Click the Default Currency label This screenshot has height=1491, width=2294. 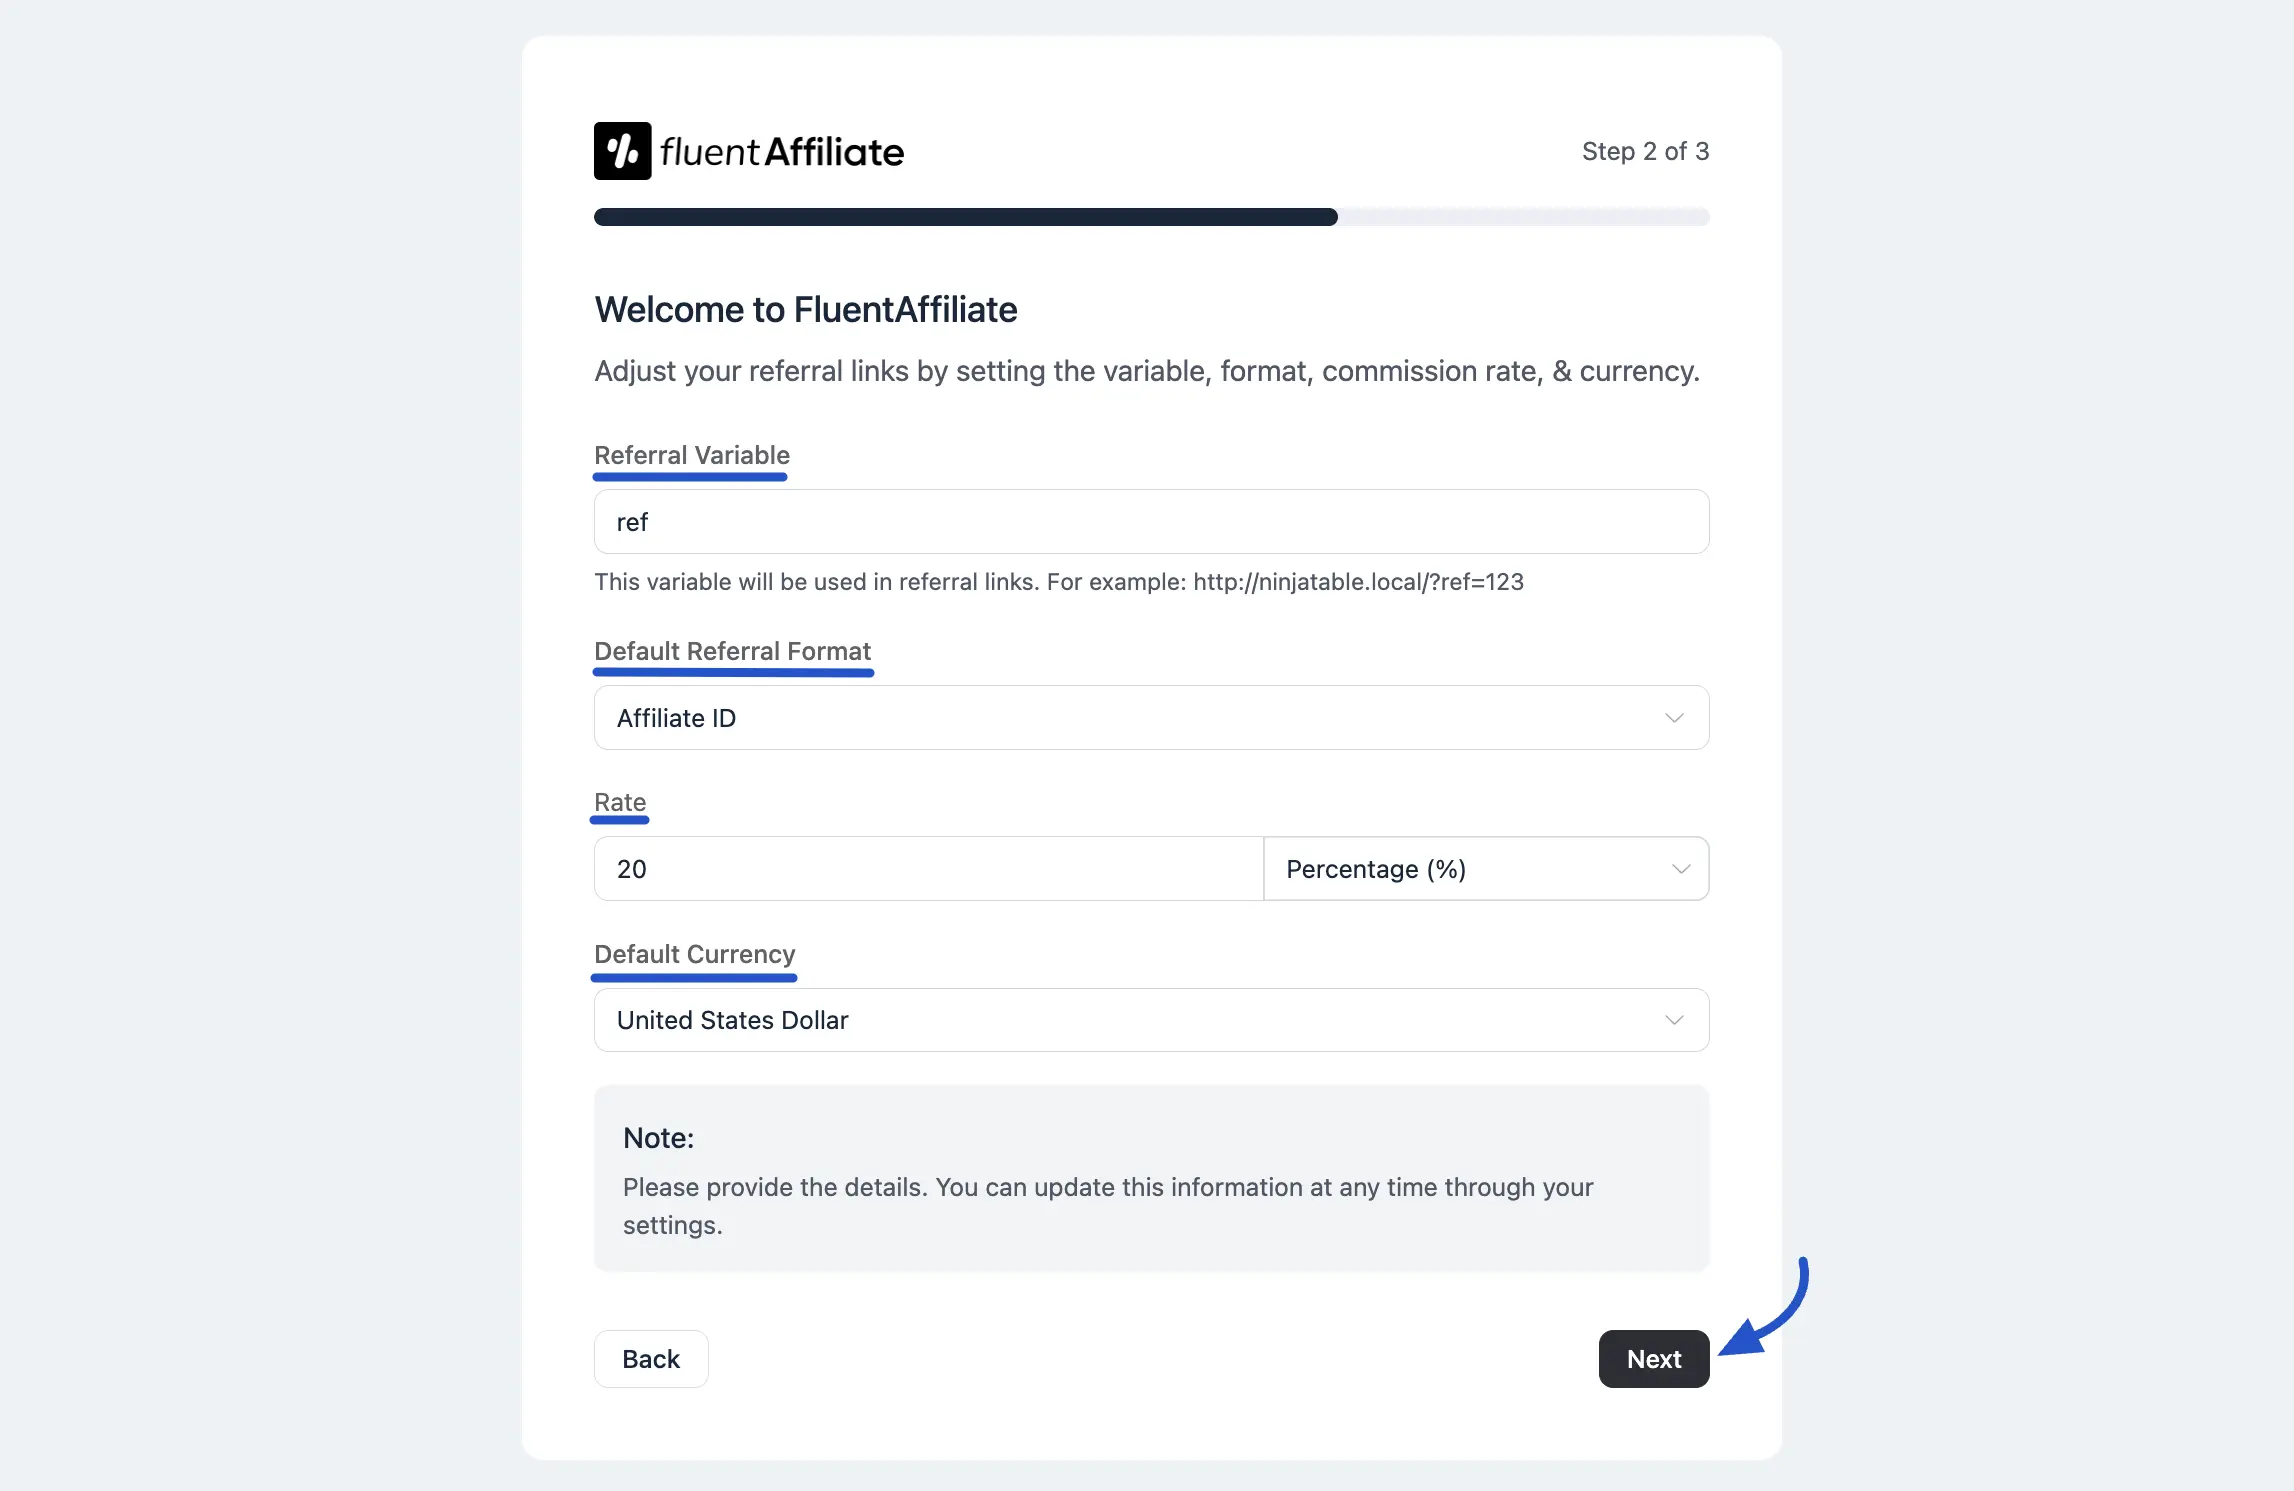pos(694,954)
